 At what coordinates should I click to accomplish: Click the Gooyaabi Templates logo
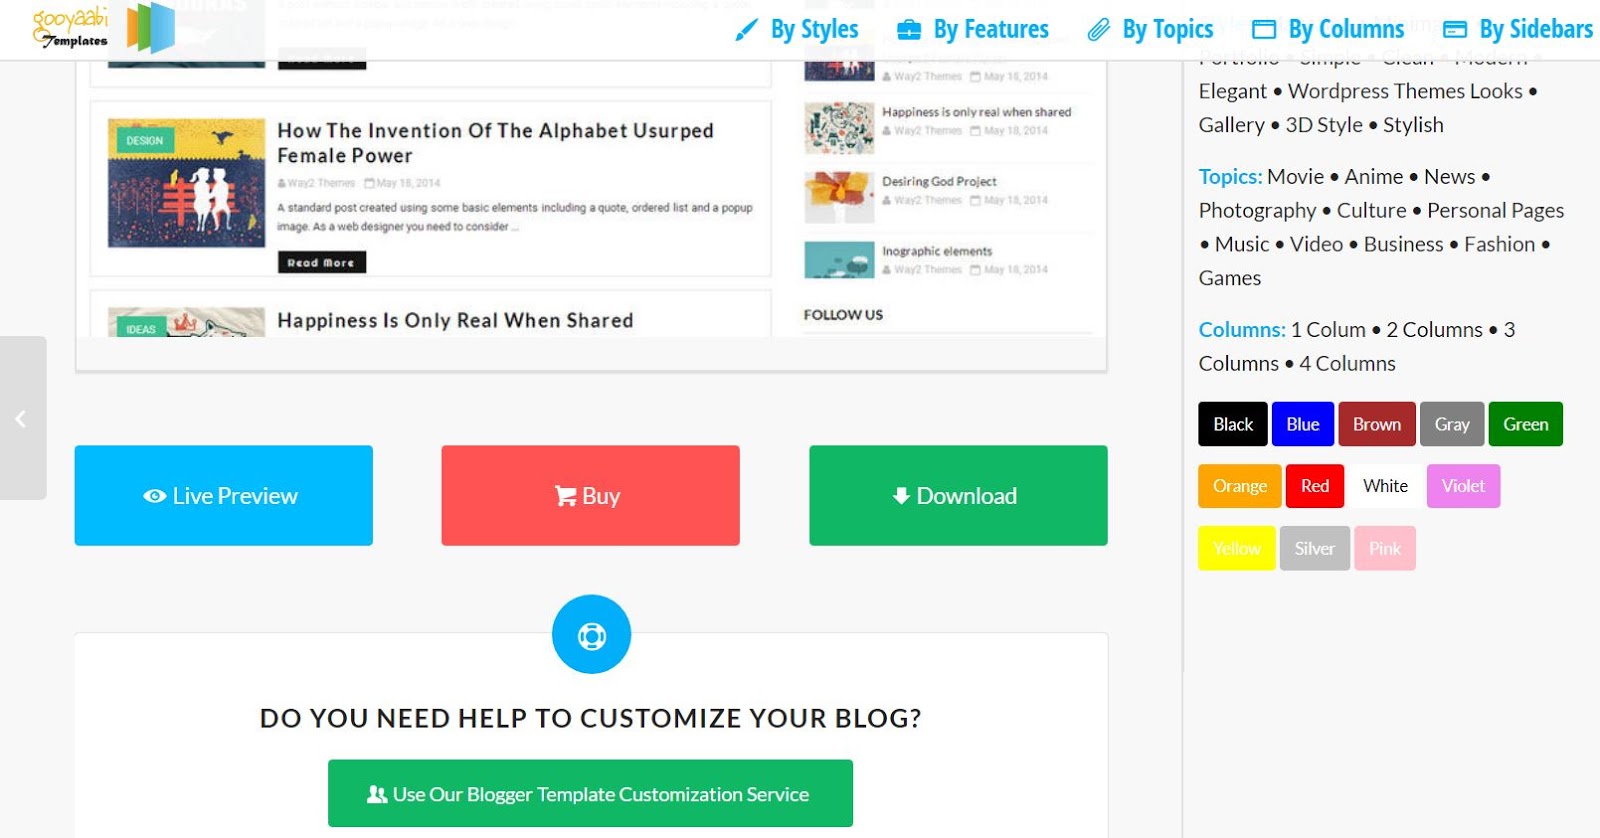[104, 28]
